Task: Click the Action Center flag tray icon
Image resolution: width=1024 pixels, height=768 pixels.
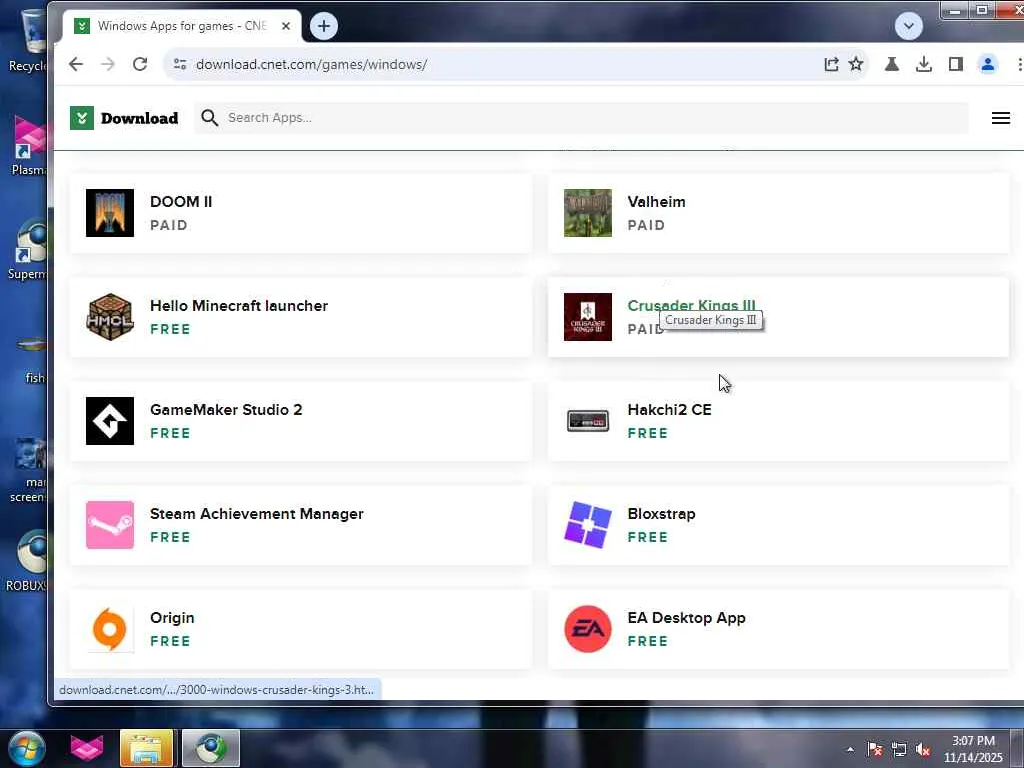Action: [x=874, y=749]
